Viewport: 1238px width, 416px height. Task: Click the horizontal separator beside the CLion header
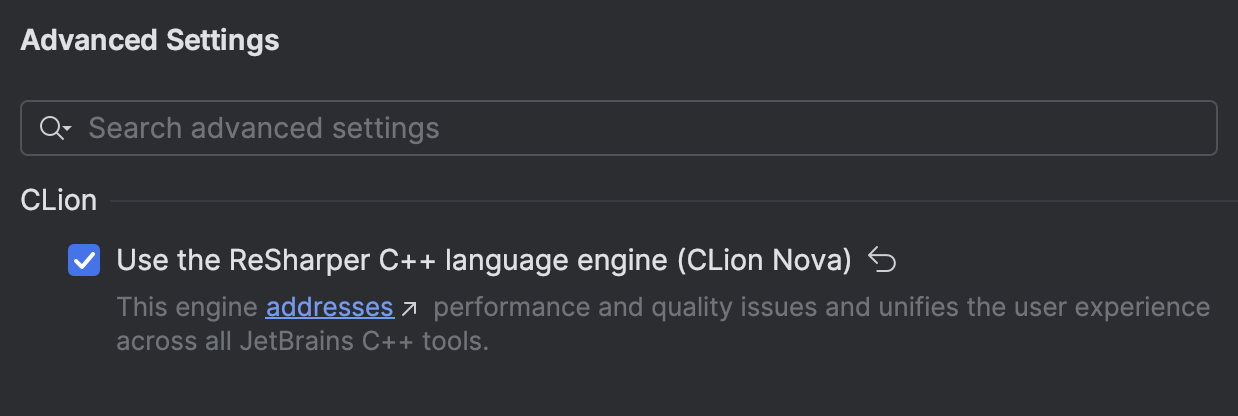pos(673,201)
